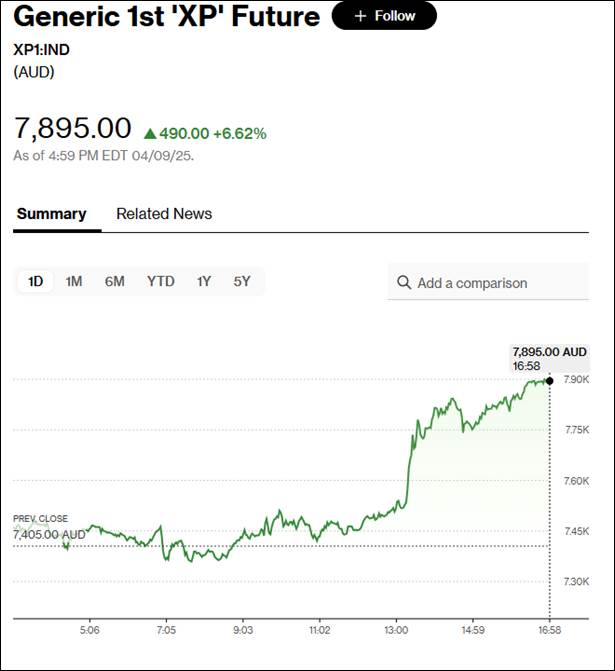This screenshot has width=615, height=671.
Task: Open the Summary tab
Action: [x=51, y=213]
